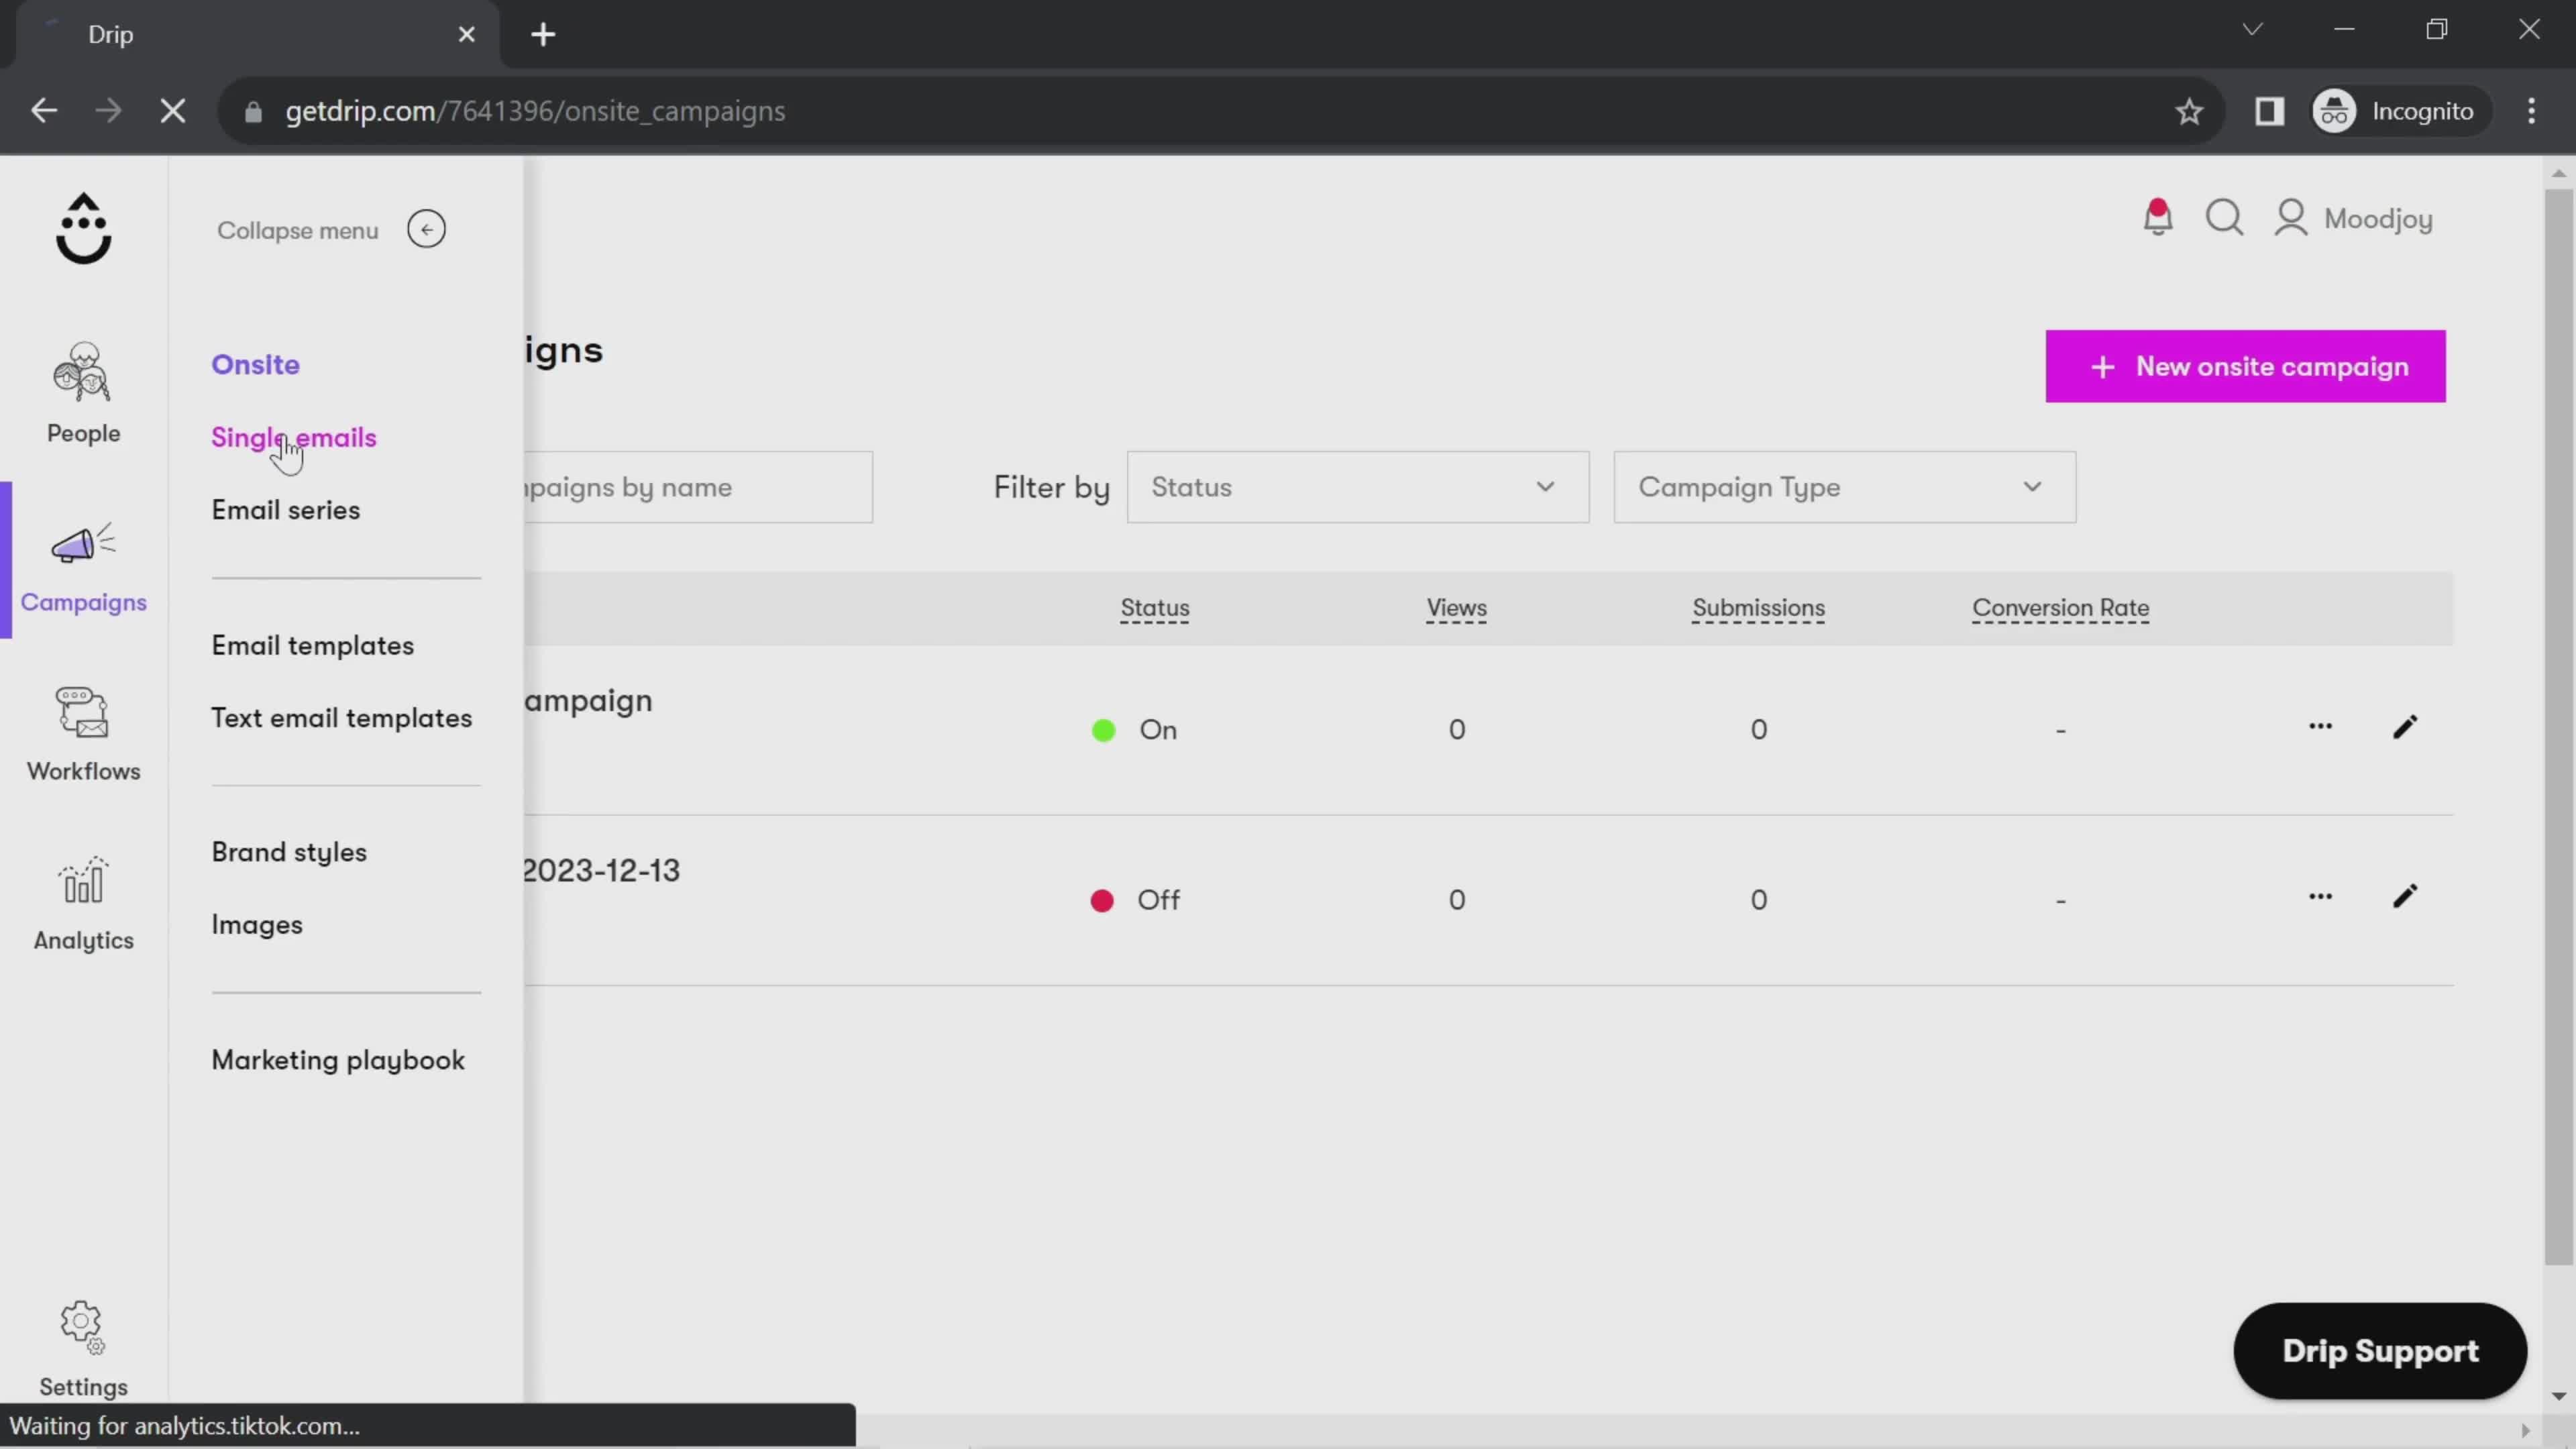Open the Onsite campaigns section

click(x=255, y=364)
